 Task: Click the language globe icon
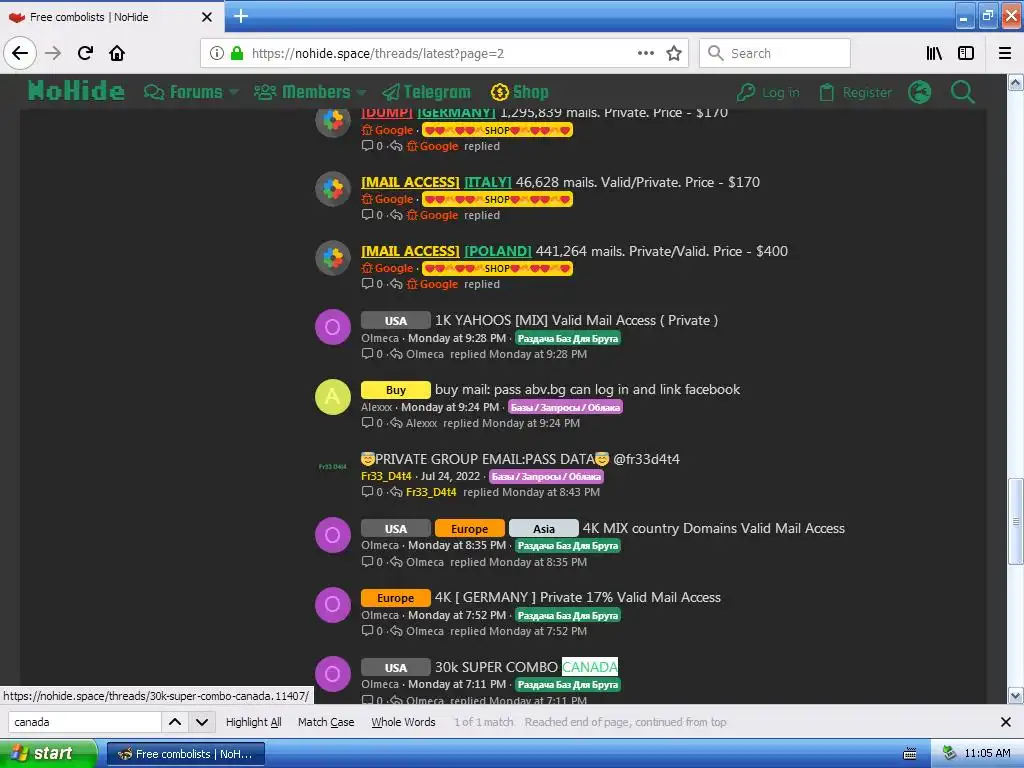(x=920, y=92)
